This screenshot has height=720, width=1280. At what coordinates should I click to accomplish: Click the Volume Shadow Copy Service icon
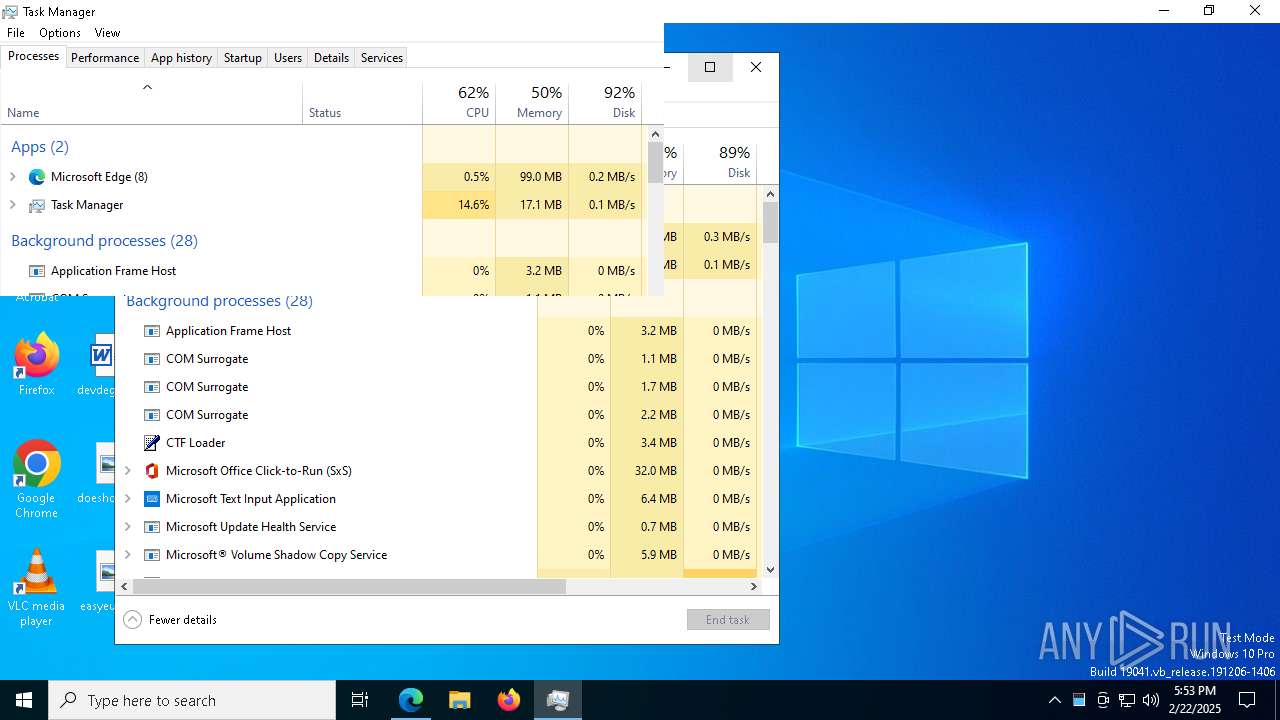click(x=152, y=555)
